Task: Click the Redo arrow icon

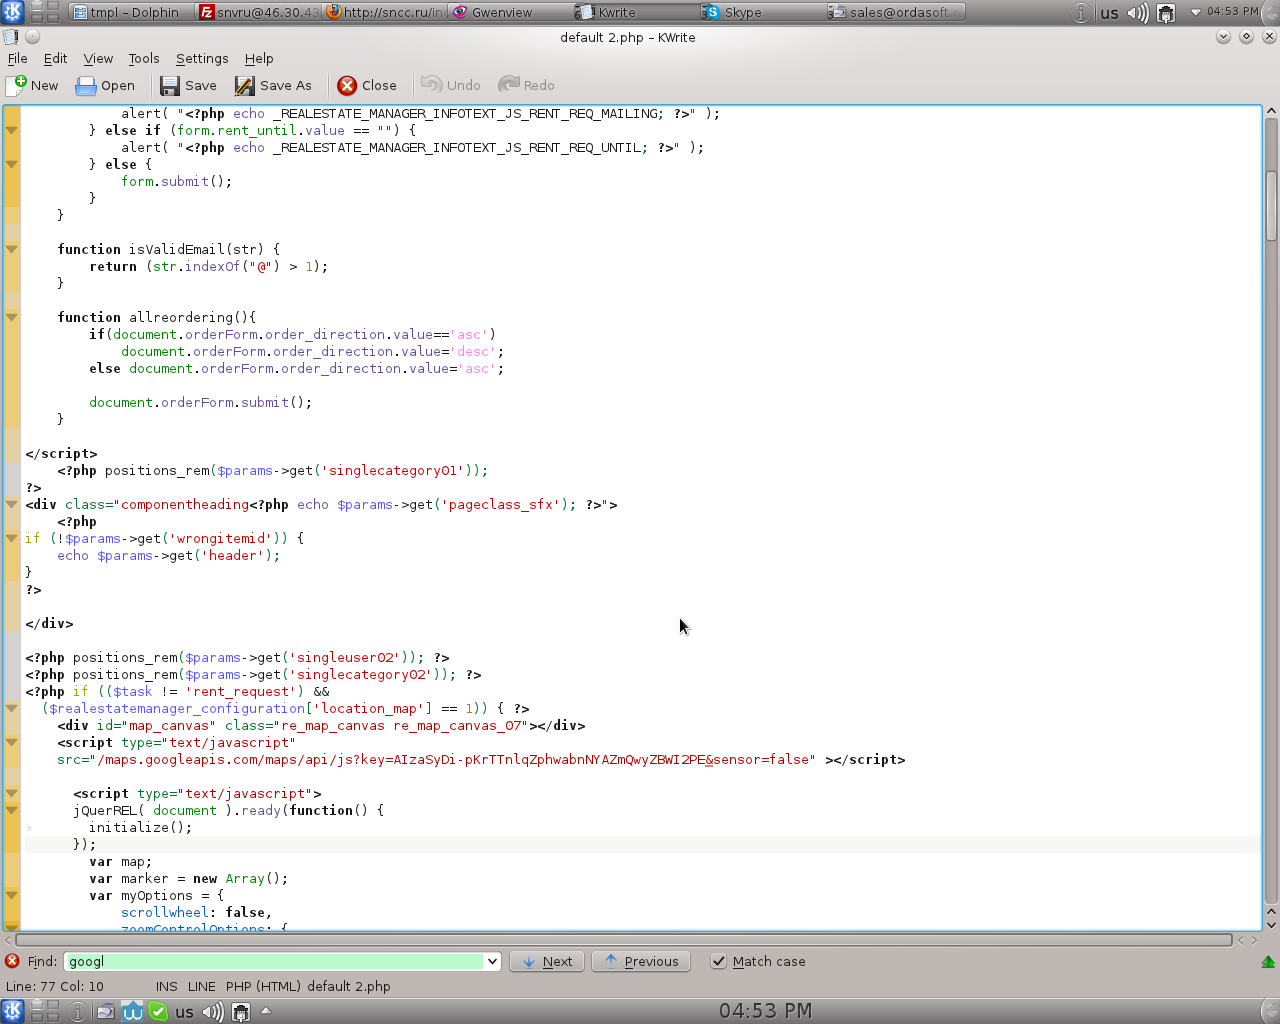Action: (x=509, y=85)
